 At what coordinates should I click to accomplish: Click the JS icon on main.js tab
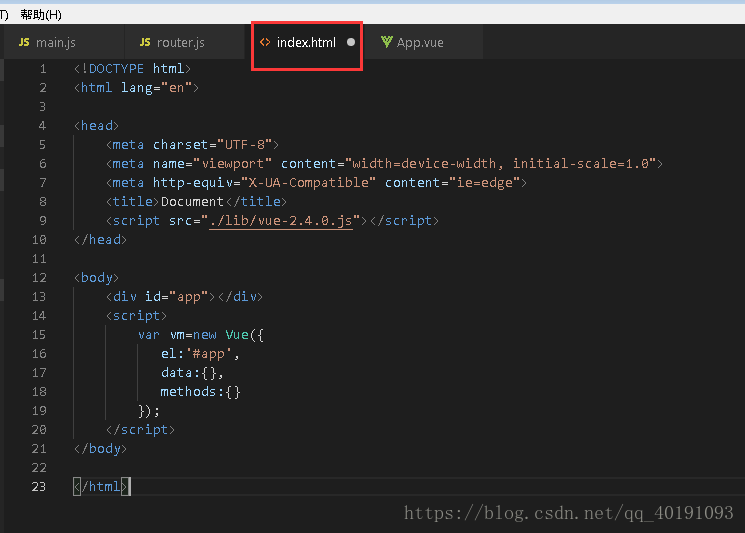pyautogui.click(x=24, y=42)
